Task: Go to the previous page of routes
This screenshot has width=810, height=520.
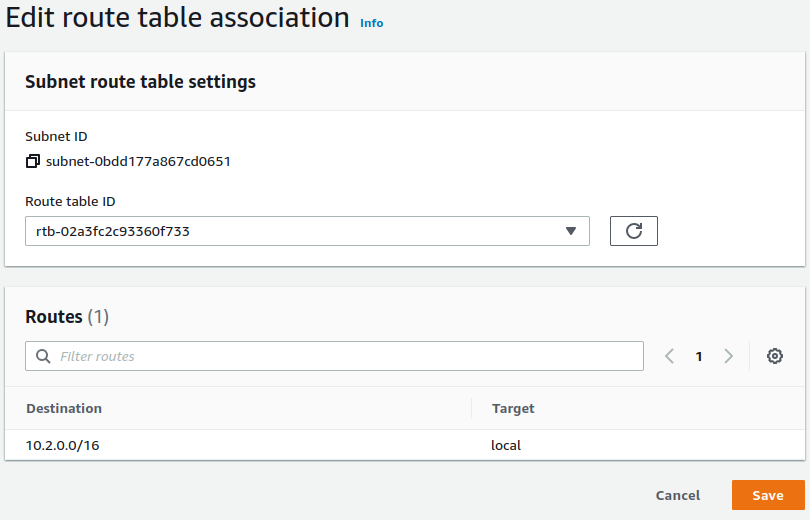Action: tap(670, 356)
